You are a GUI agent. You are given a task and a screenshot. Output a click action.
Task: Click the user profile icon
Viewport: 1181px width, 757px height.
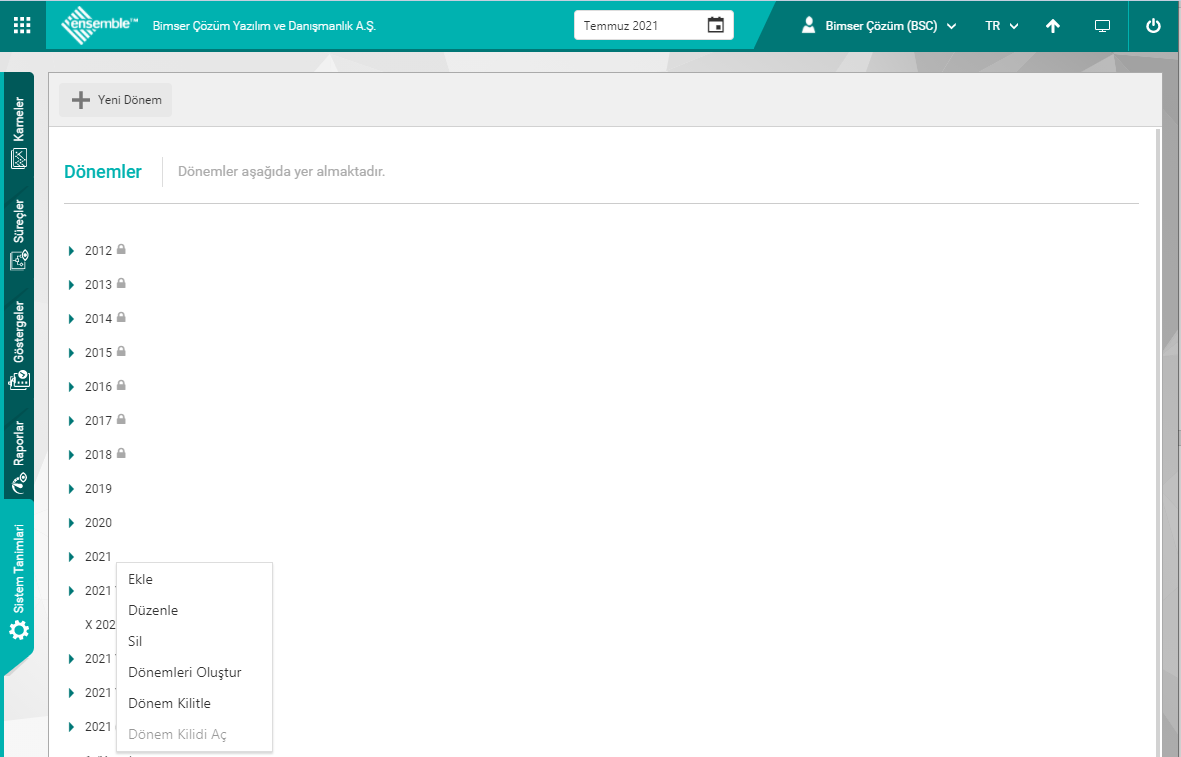(808, 25)
